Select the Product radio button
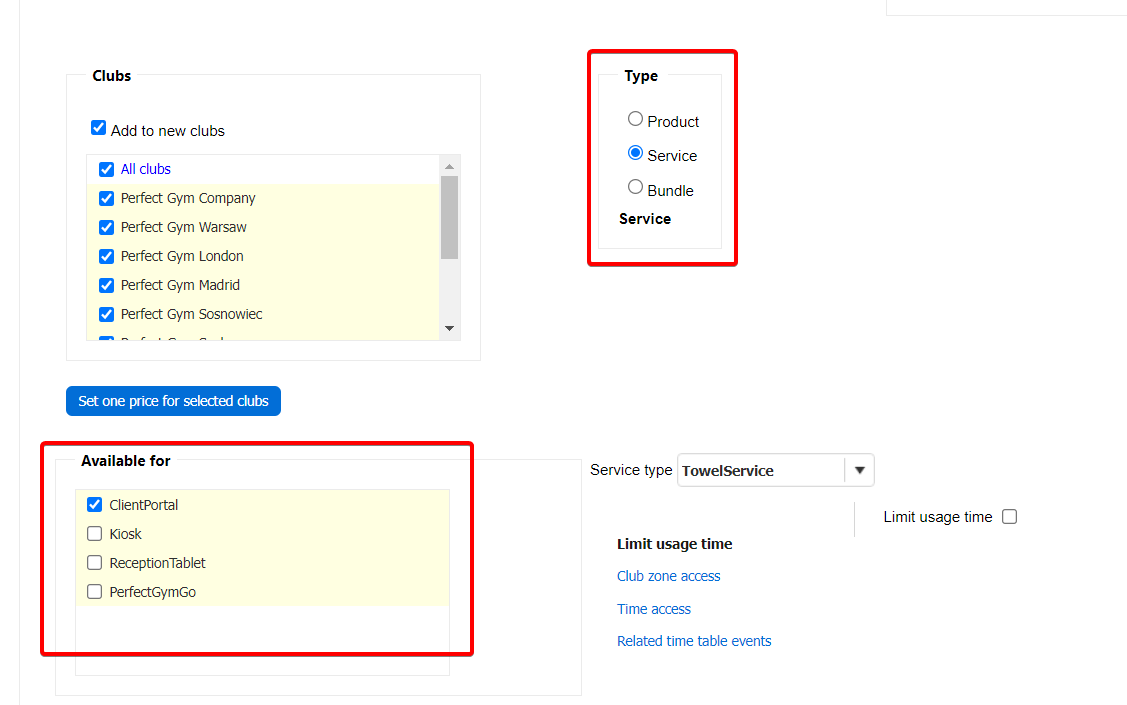The width and height of the screenshot is (1127, 705). [635, 119]
